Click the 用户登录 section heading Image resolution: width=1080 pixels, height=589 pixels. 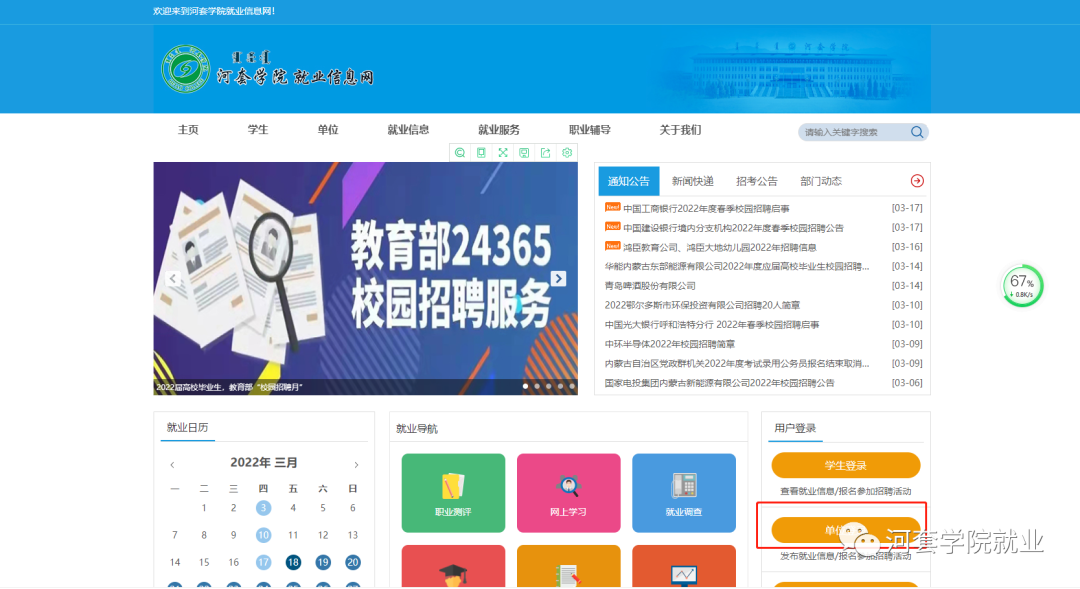point(795,428)
